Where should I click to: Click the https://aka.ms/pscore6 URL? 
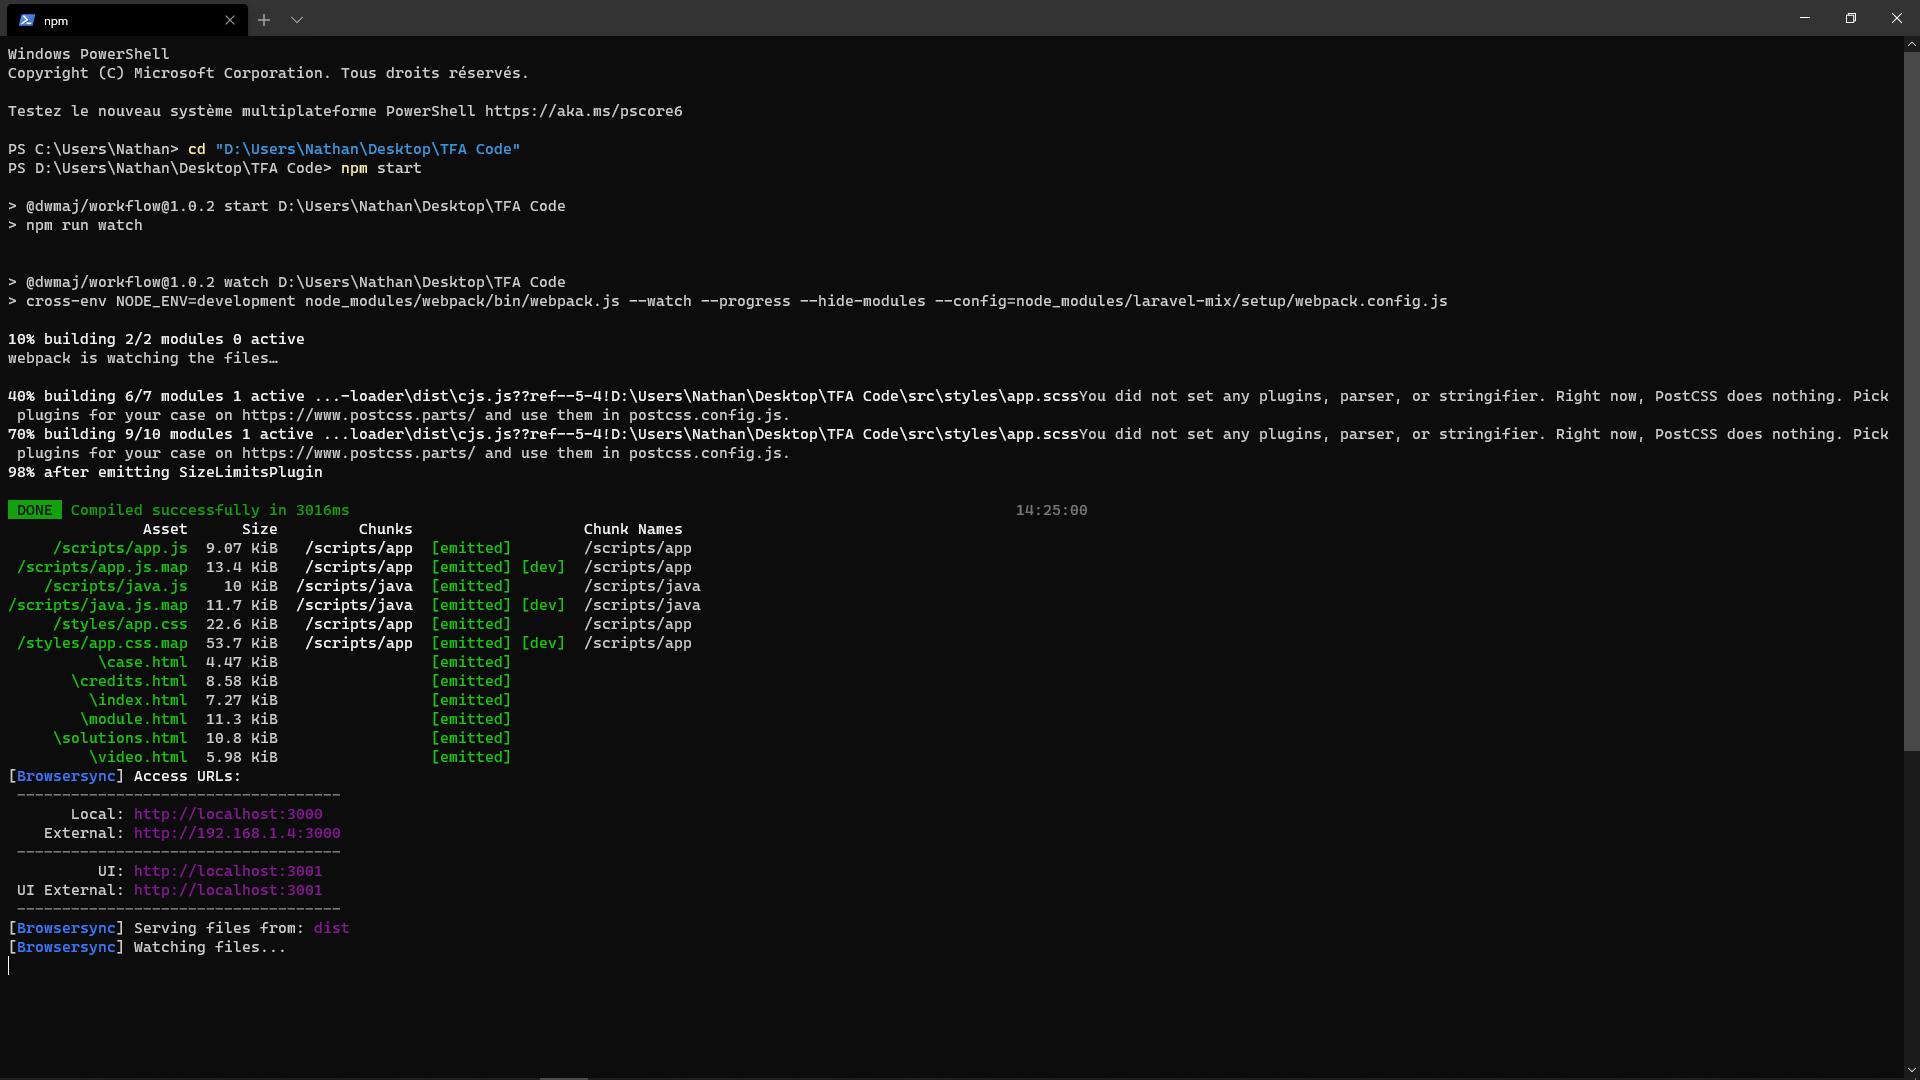[x=584, y=111]
